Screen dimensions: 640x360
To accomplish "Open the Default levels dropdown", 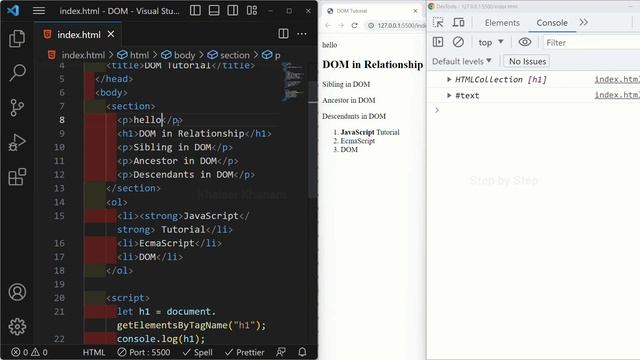I will pyautogui.click(x=461, y=61).
